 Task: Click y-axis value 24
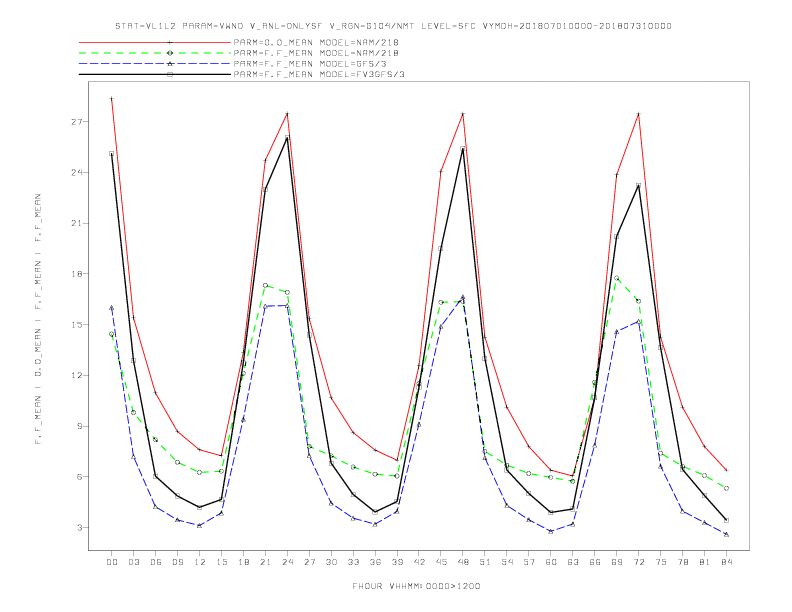pos(76,172)
